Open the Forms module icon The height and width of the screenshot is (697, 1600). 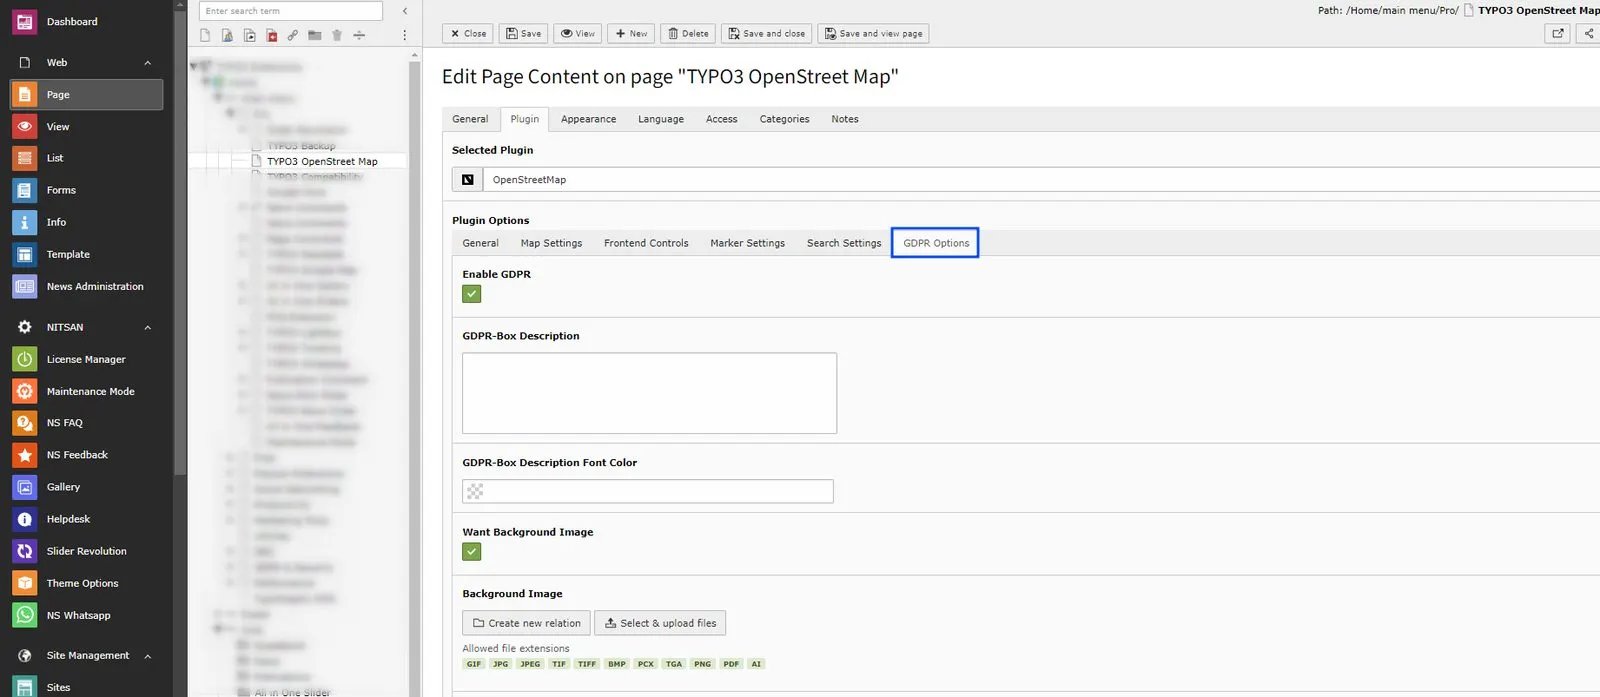pos(24,190)
